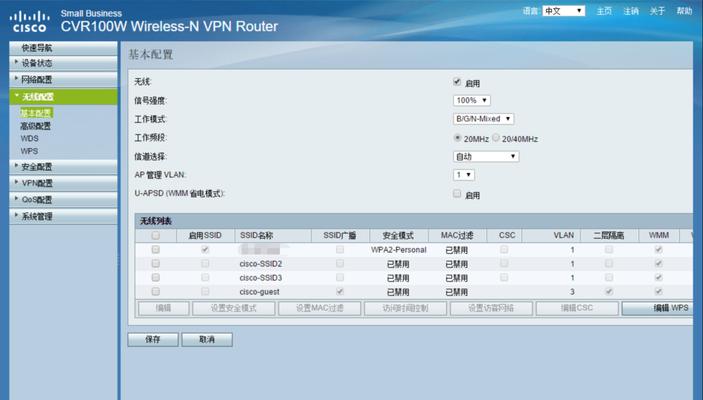The height and width of the screenshot is (400, 703).
Task: Tick the select-all checkbox in table header
Action: 156,235
